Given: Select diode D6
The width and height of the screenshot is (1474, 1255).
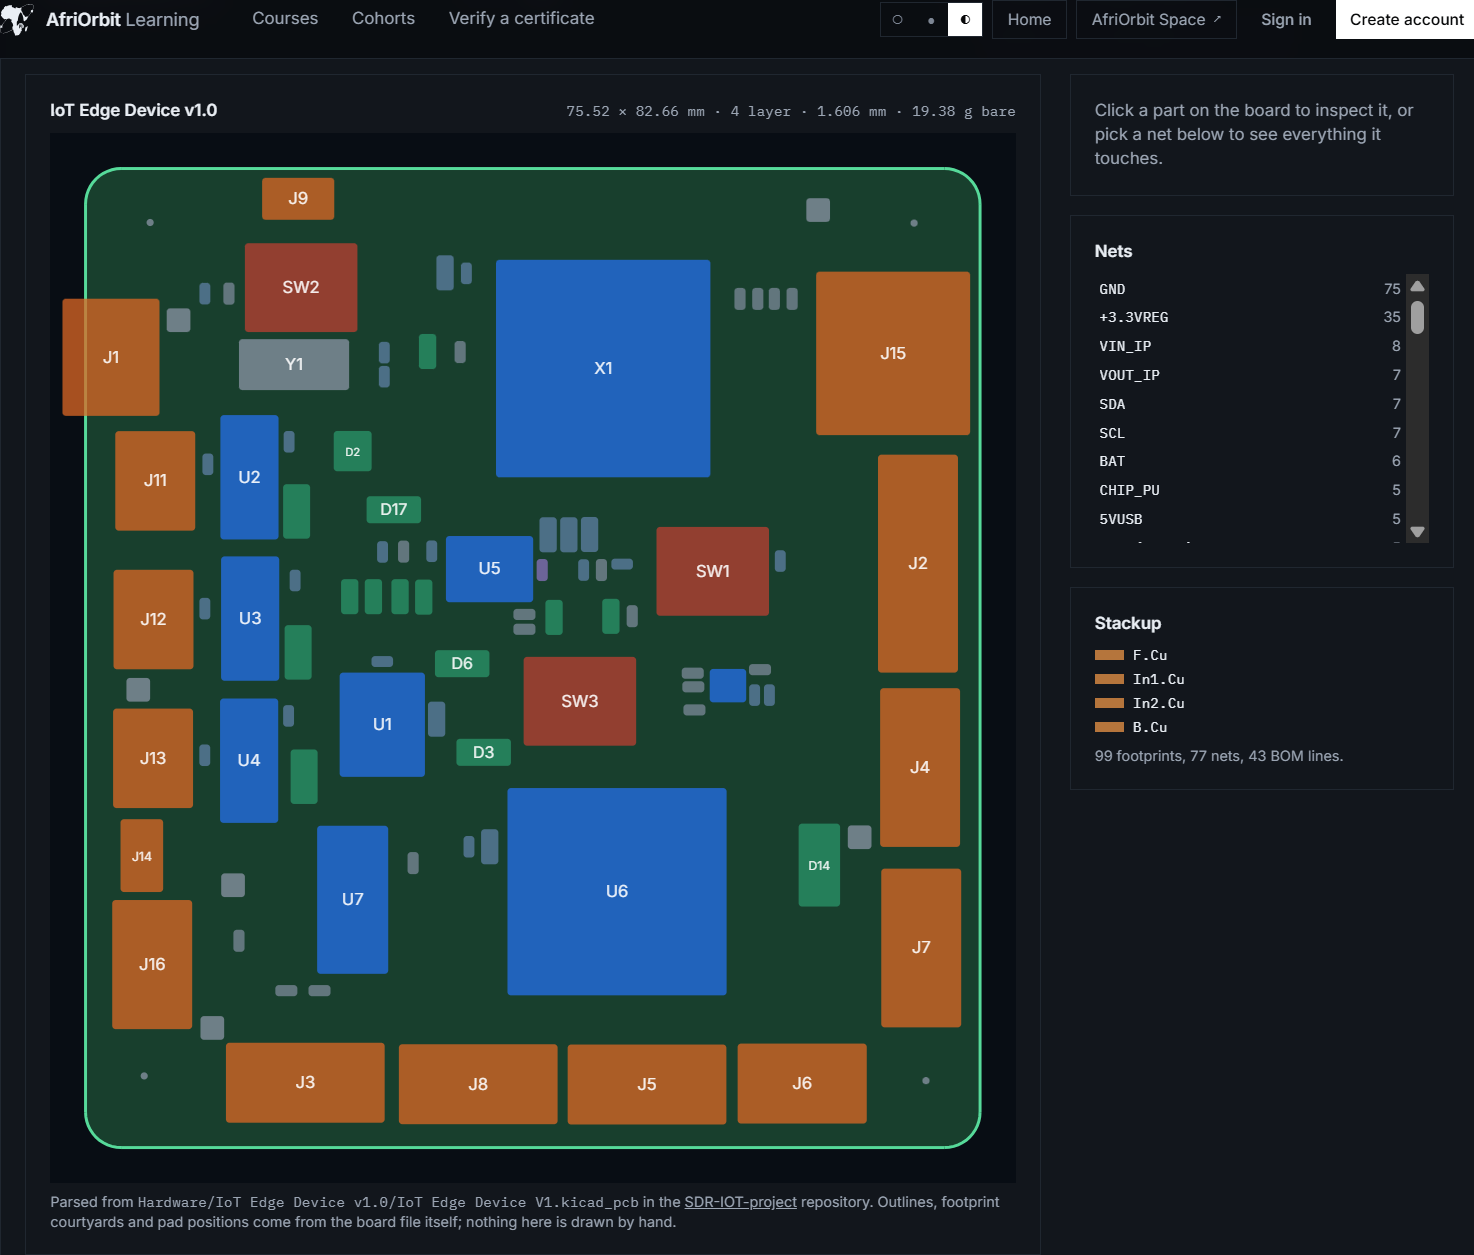Looking at the screenshot, I should coord(462,663).
